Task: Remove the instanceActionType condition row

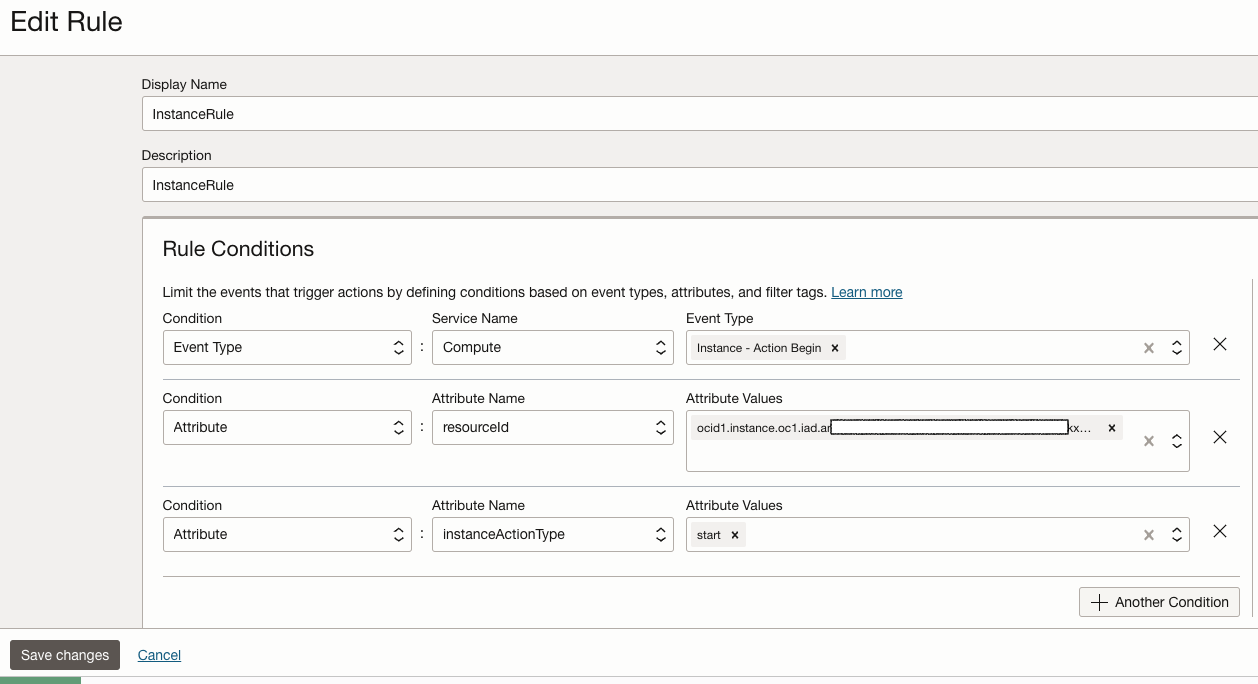Action: (x=1219, y=531)
